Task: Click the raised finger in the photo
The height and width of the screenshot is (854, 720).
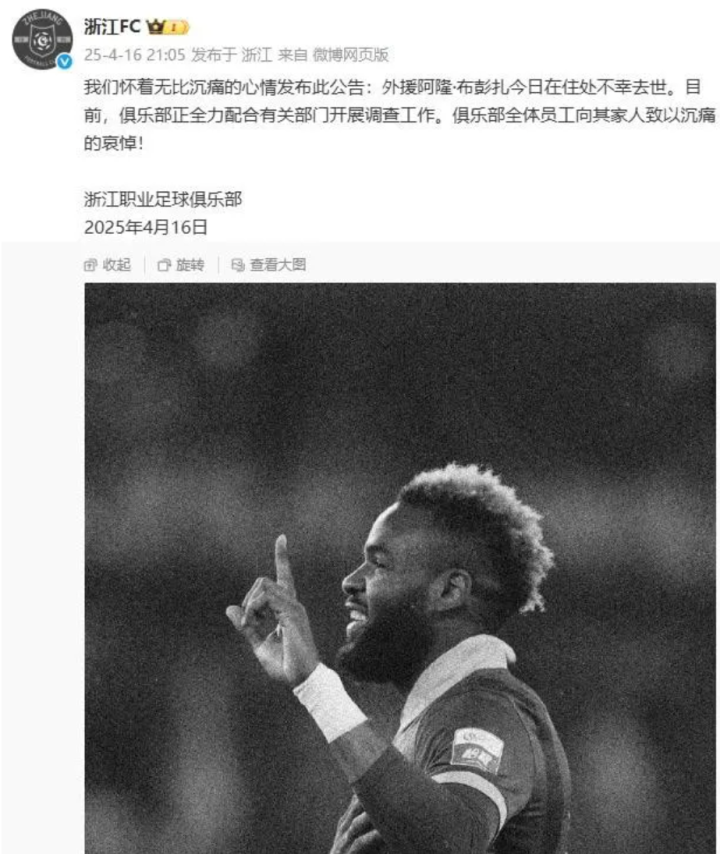Action: (x=283, y=561)
